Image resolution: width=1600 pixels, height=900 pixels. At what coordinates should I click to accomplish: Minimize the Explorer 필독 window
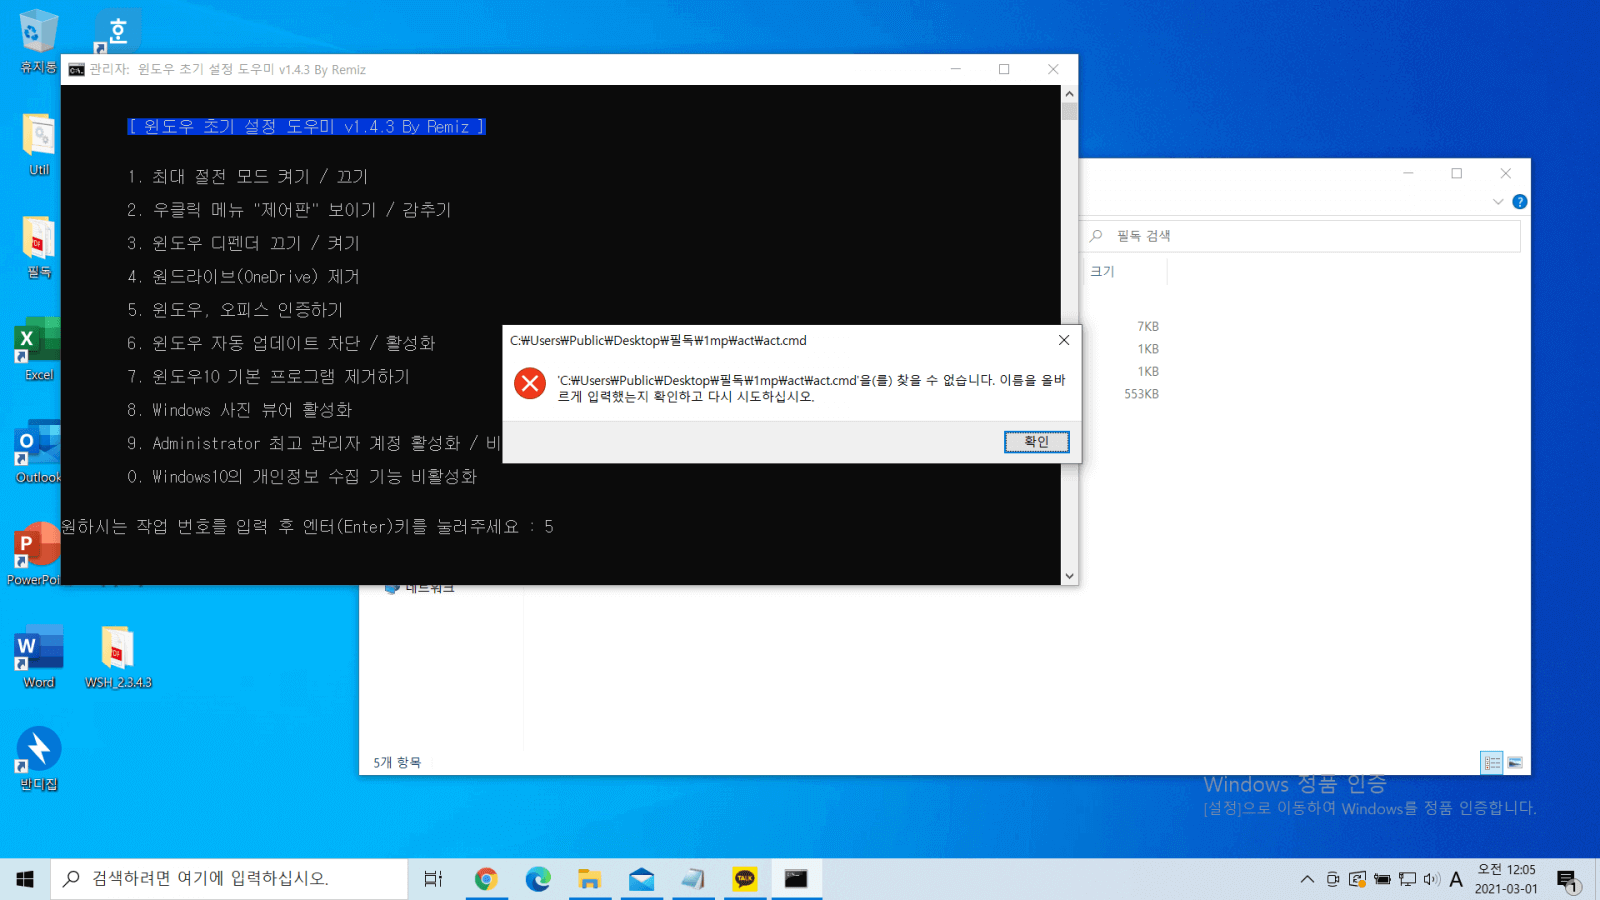click(1408, 173)
